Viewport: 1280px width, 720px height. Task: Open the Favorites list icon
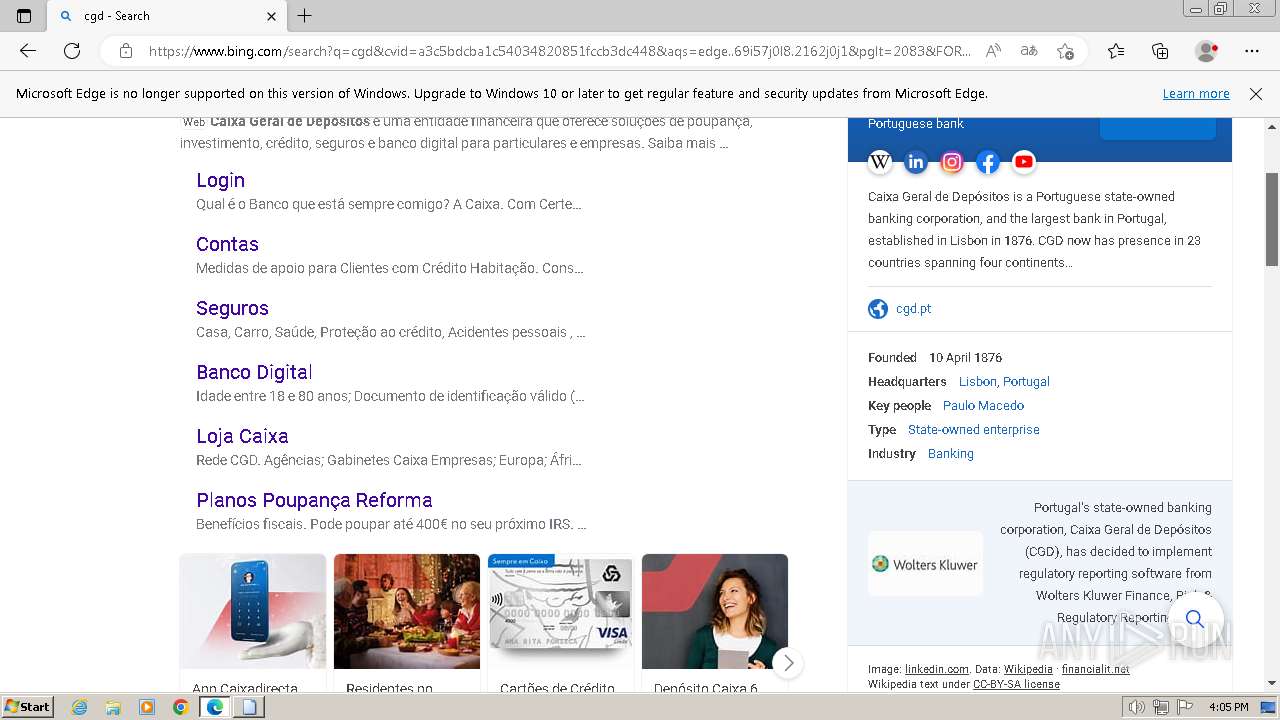pos(1116,51)
